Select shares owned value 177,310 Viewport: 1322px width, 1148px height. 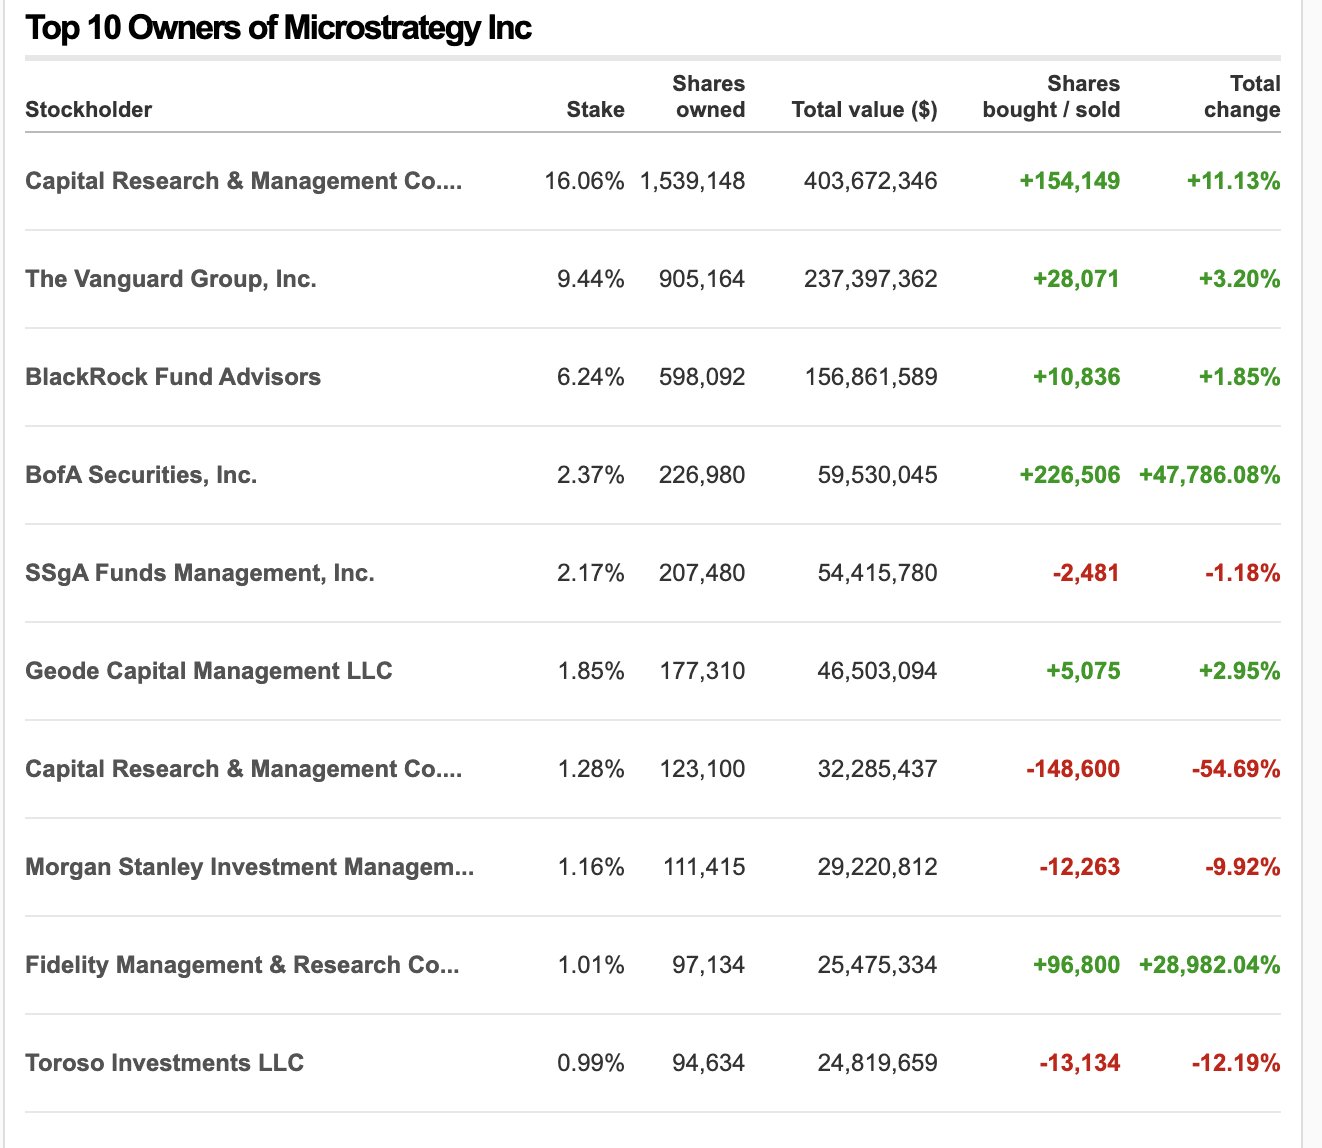click(x=702, y=671)
